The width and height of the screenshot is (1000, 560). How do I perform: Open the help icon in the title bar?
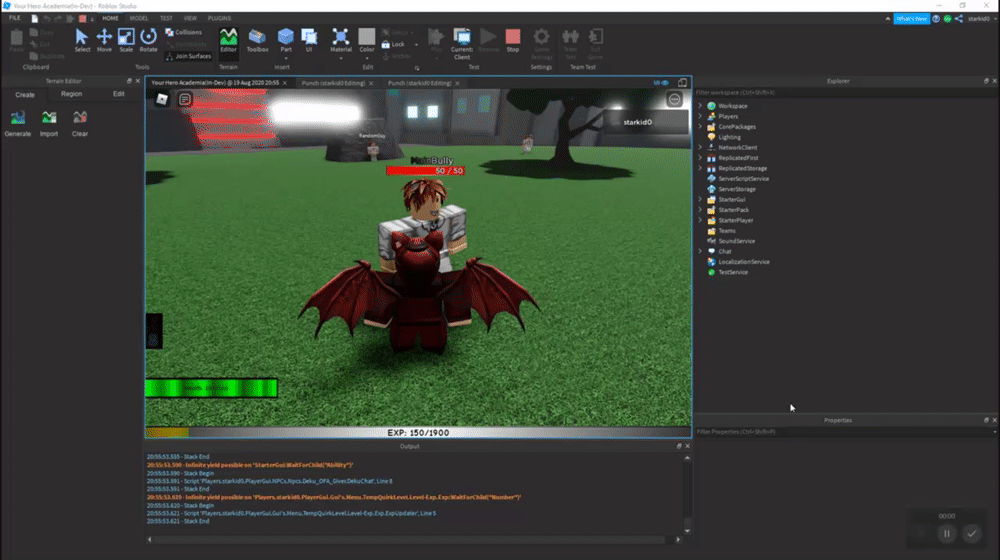pyautogui.click(x=936, y=18)
